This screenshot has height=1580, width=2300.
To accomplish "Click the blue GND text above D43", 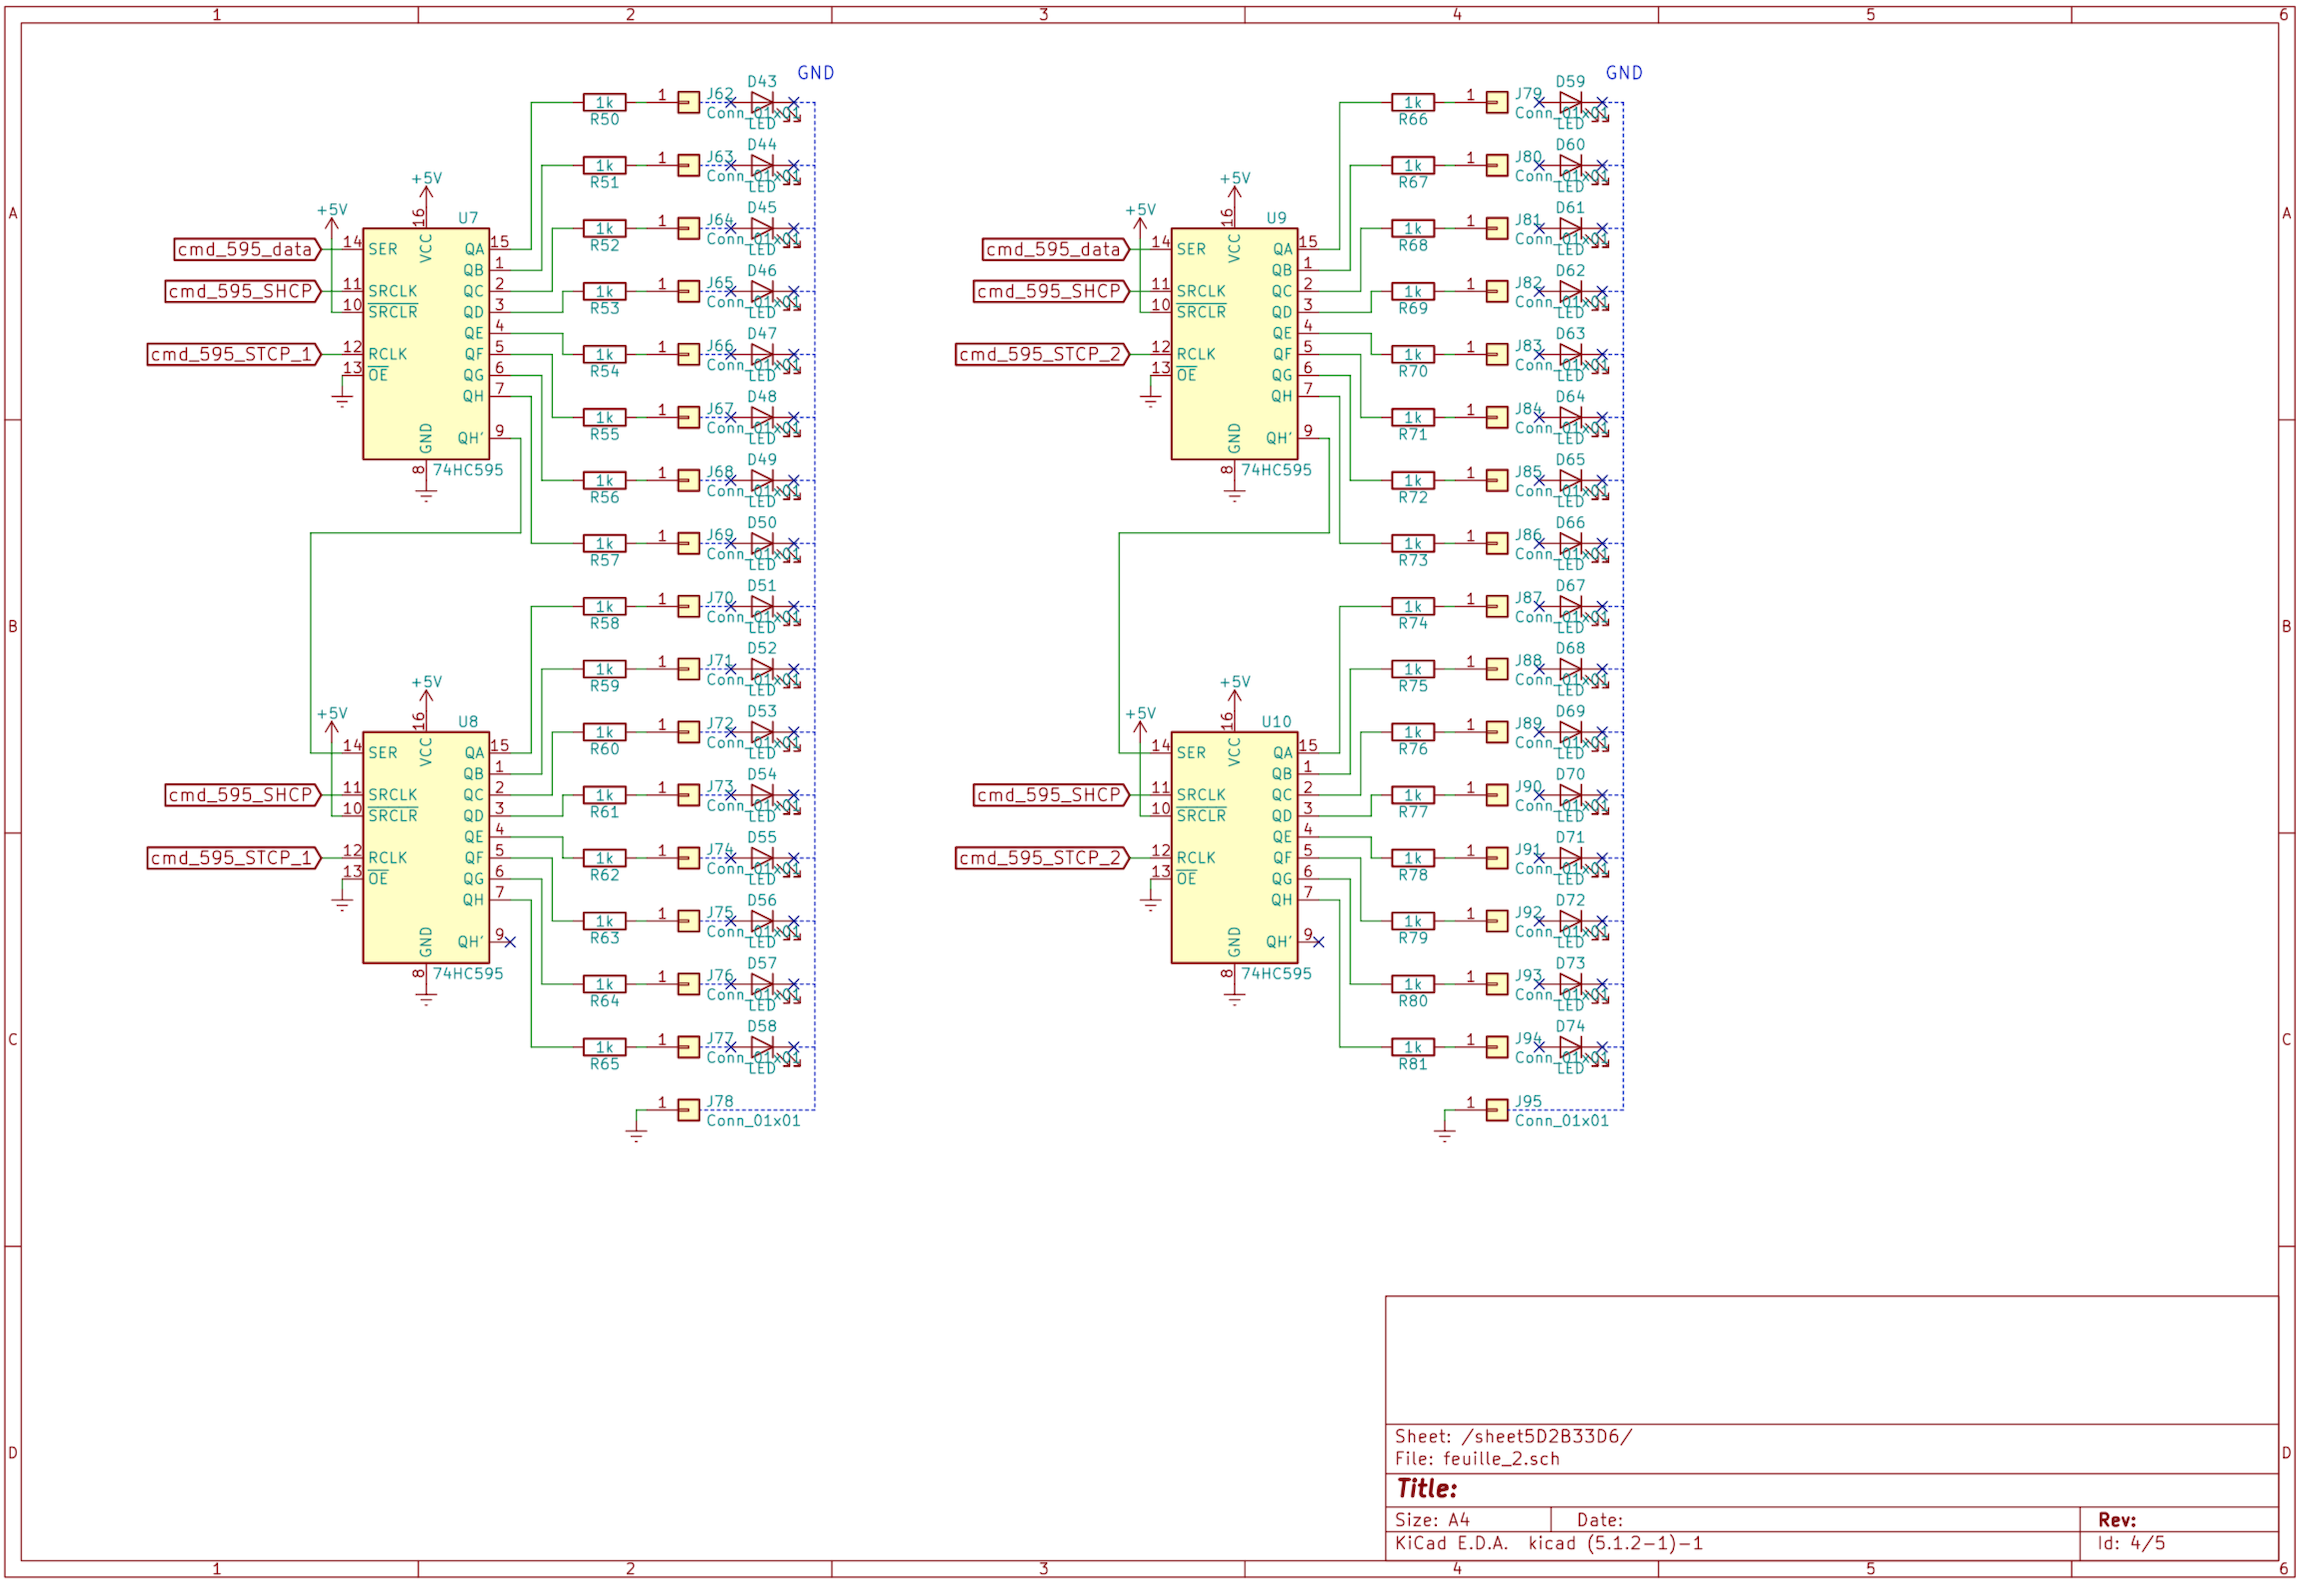I will 815,73.
